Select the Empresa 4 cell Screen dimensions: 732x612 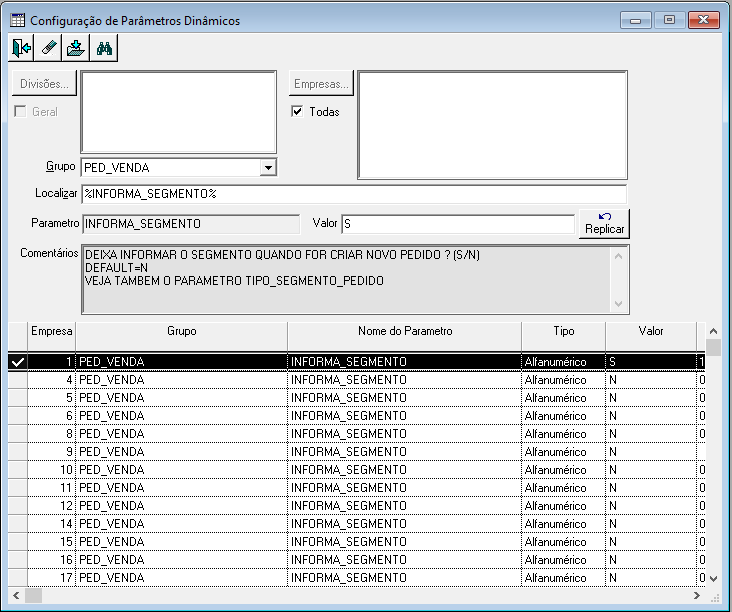tap(51, 380)
